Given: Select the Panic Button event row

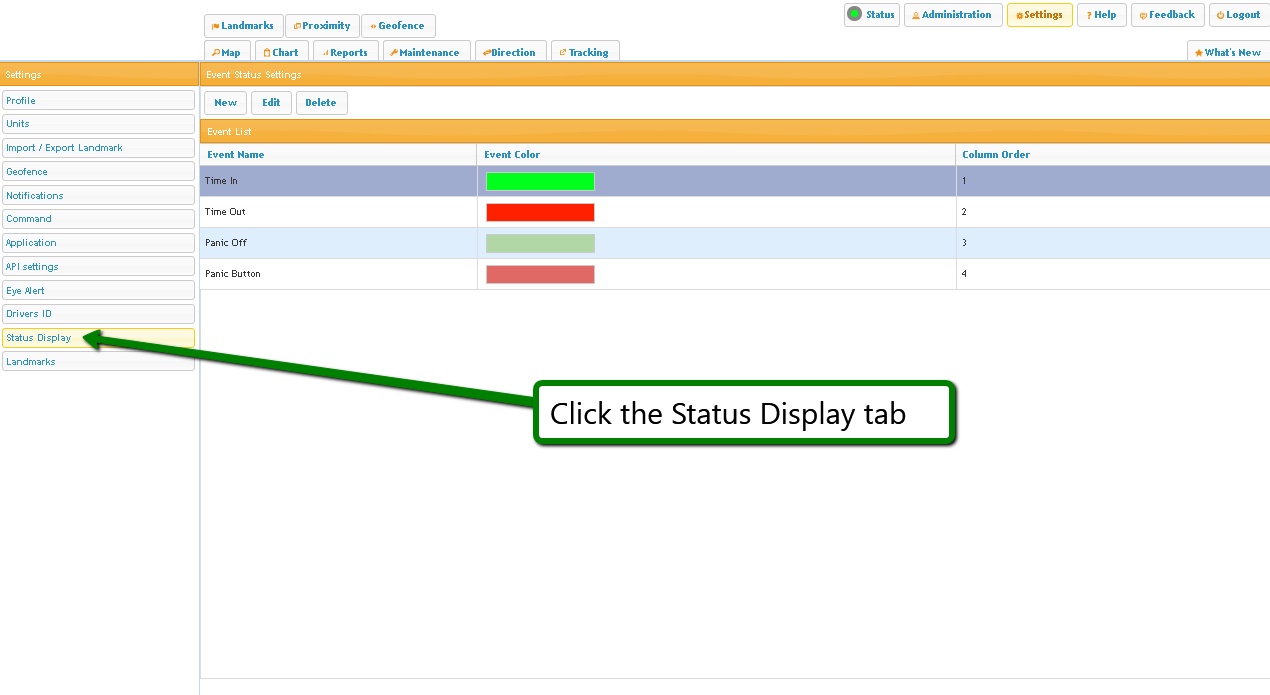Looking at the screenshot, I should point(233,274).
